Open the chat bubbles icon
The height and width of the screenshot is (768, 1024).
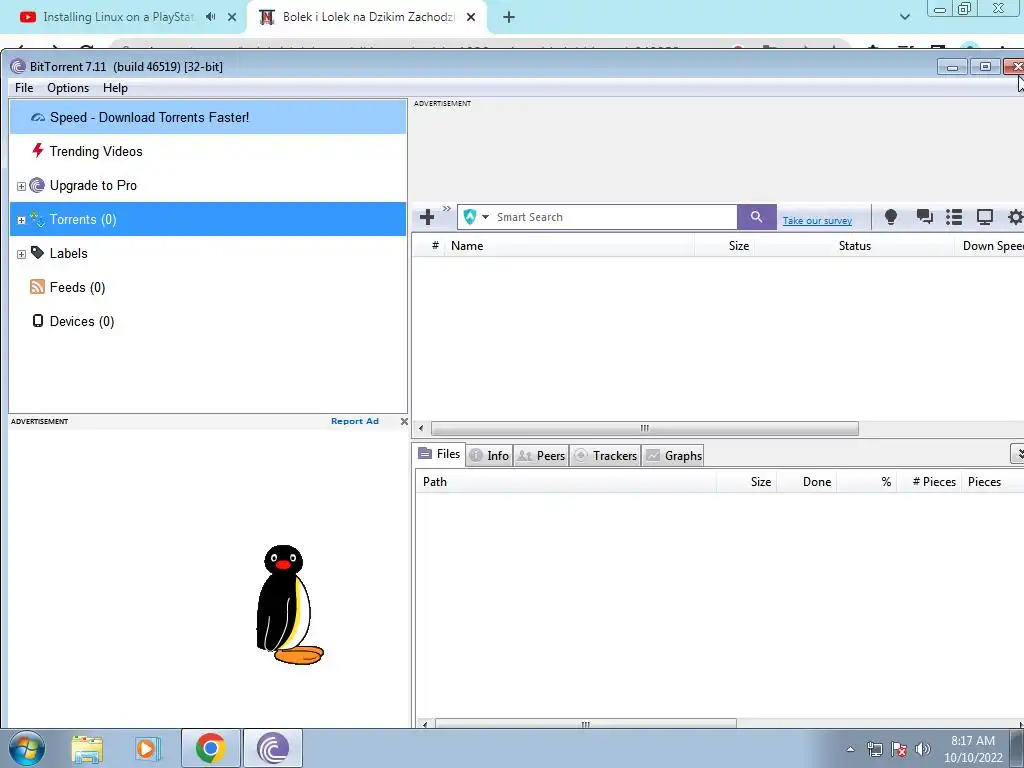[924, 217]
